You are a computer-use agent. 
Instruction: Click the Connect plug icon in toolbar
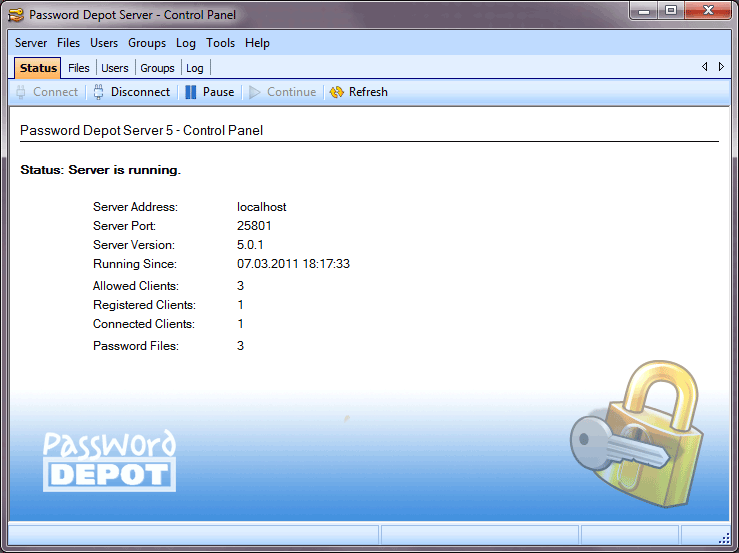point(21,92)
